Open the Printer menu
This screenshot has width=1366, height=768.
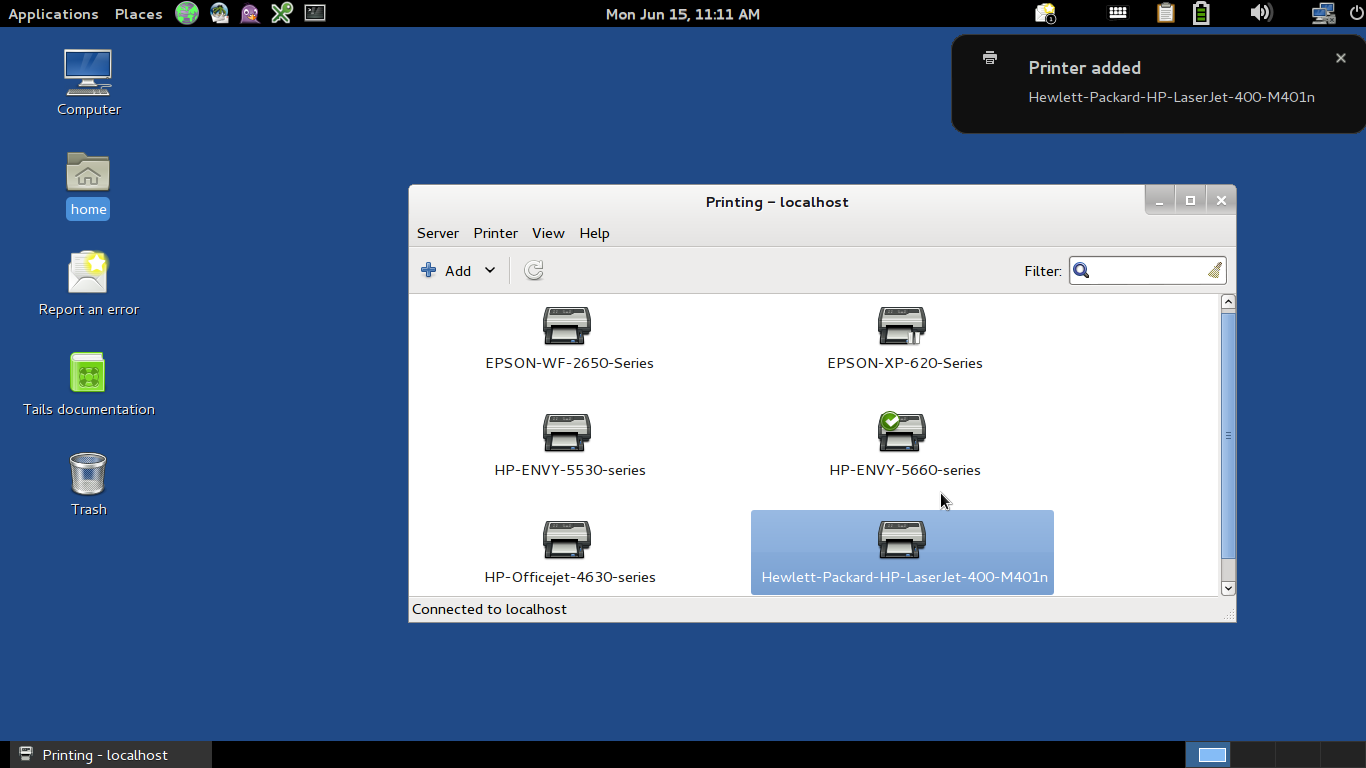pyautogui.click(x=496, y=233)
